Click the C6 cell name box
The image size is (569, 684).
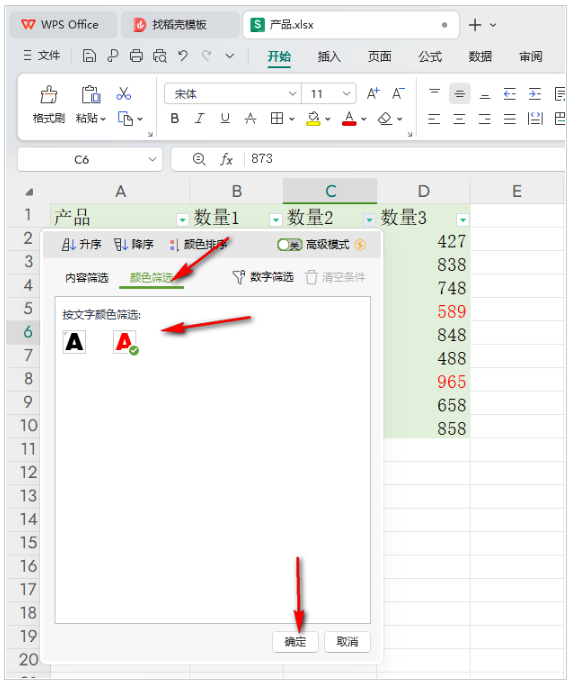(x=90, y=159)
